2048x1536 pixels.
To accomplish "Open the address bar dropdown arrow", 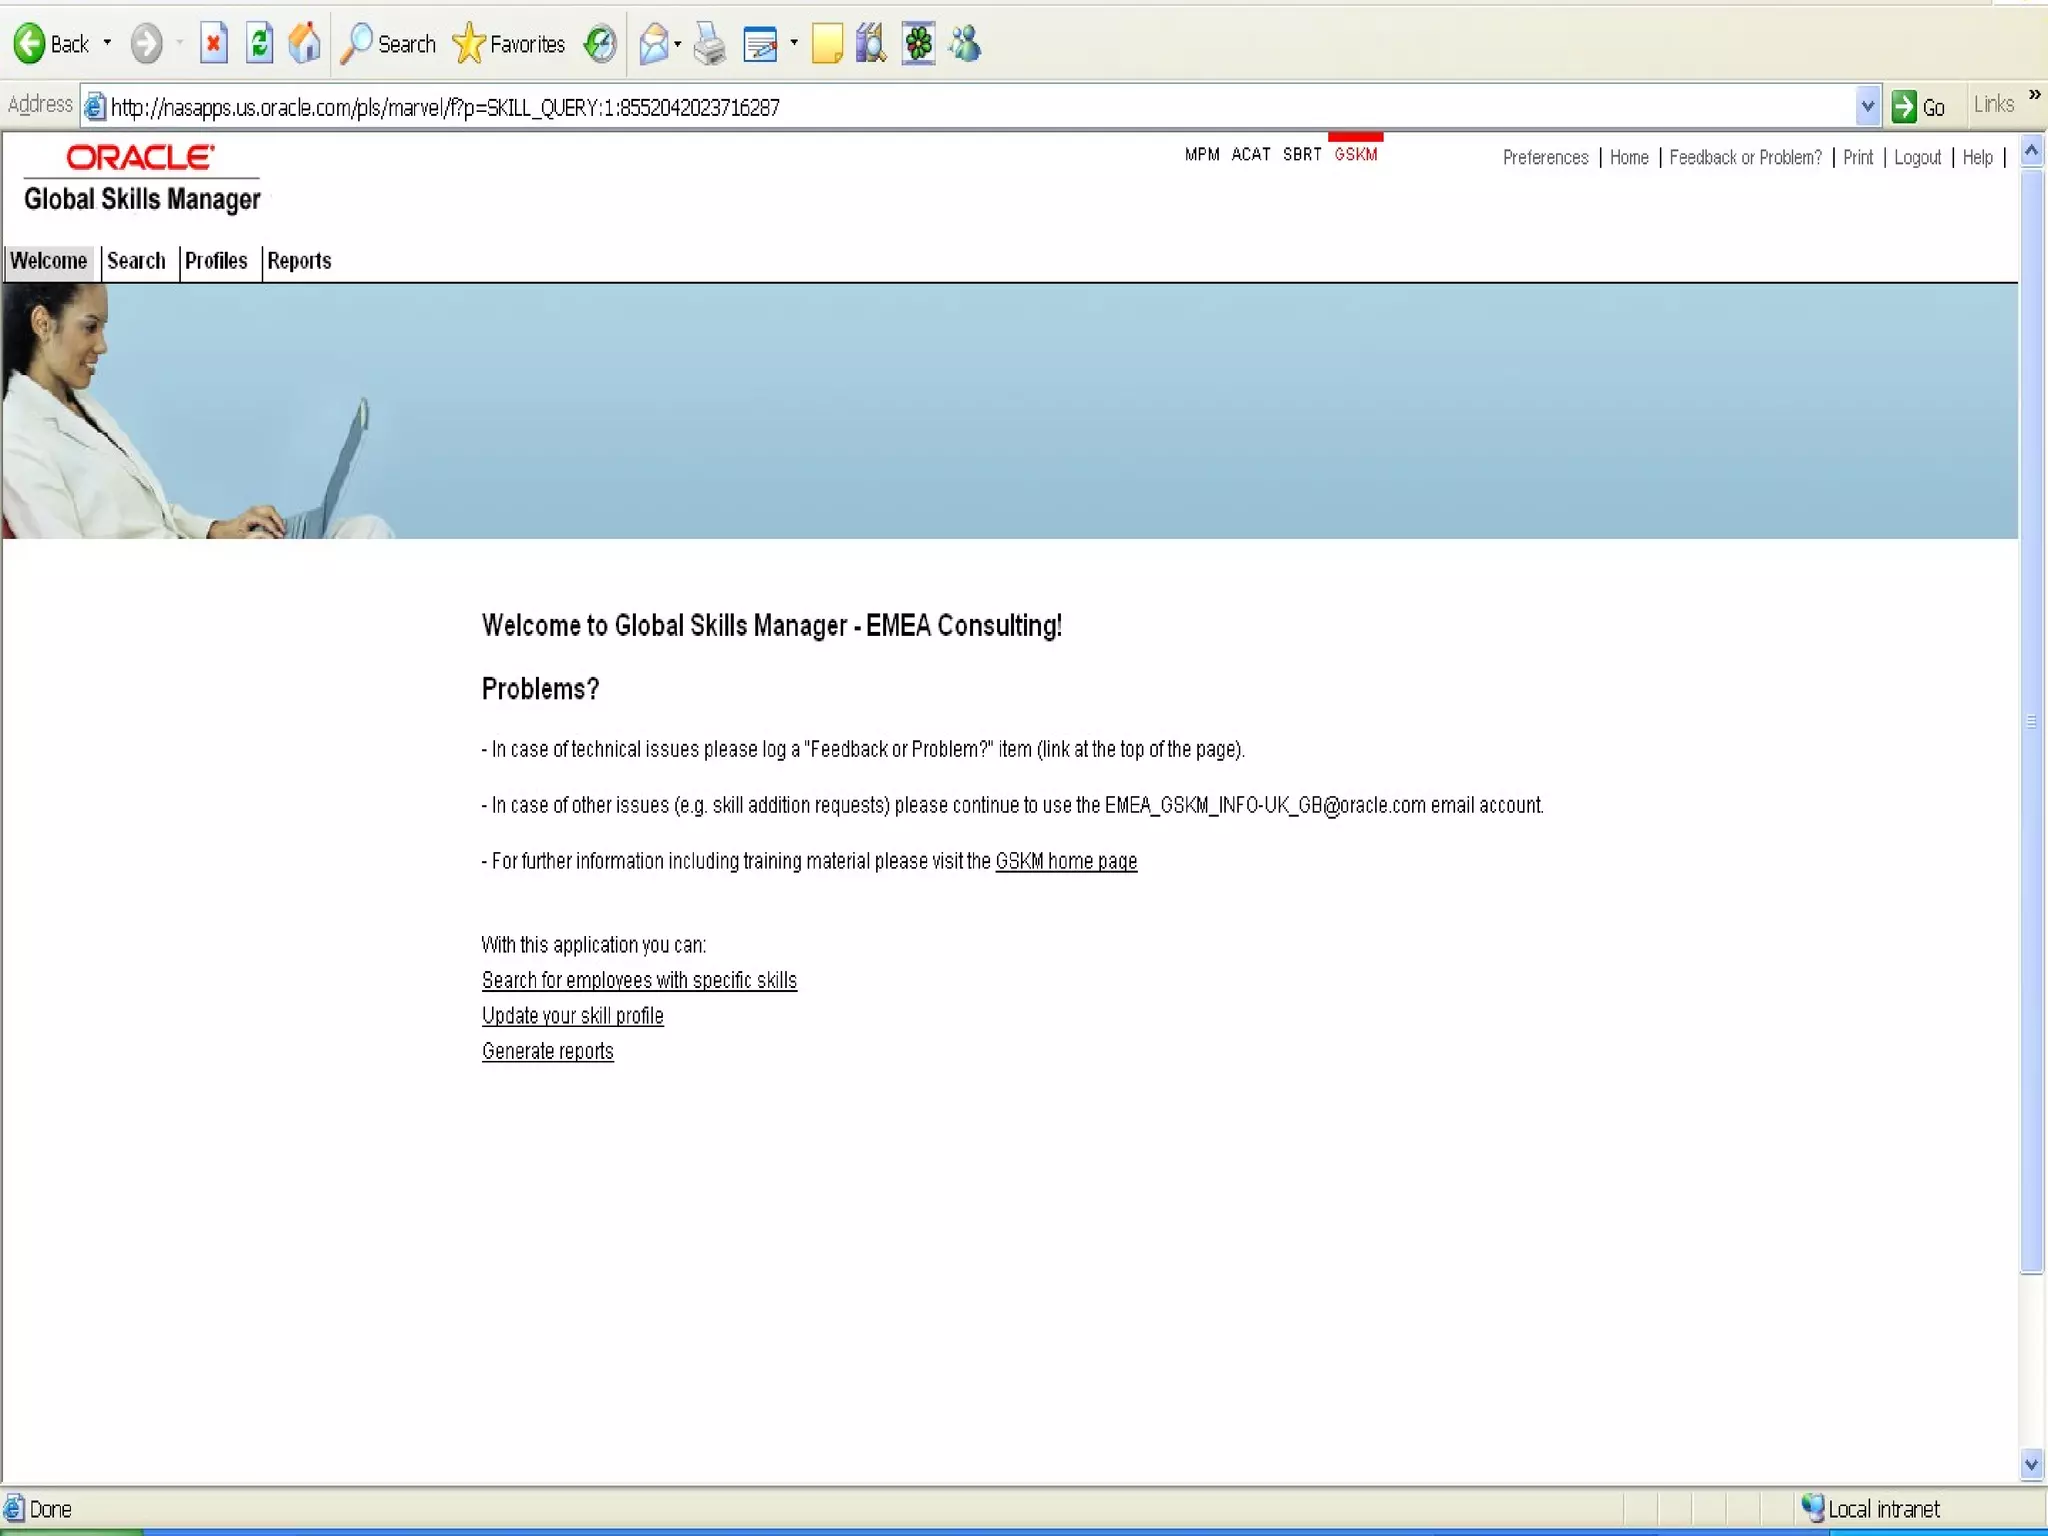I will 1867,106.
